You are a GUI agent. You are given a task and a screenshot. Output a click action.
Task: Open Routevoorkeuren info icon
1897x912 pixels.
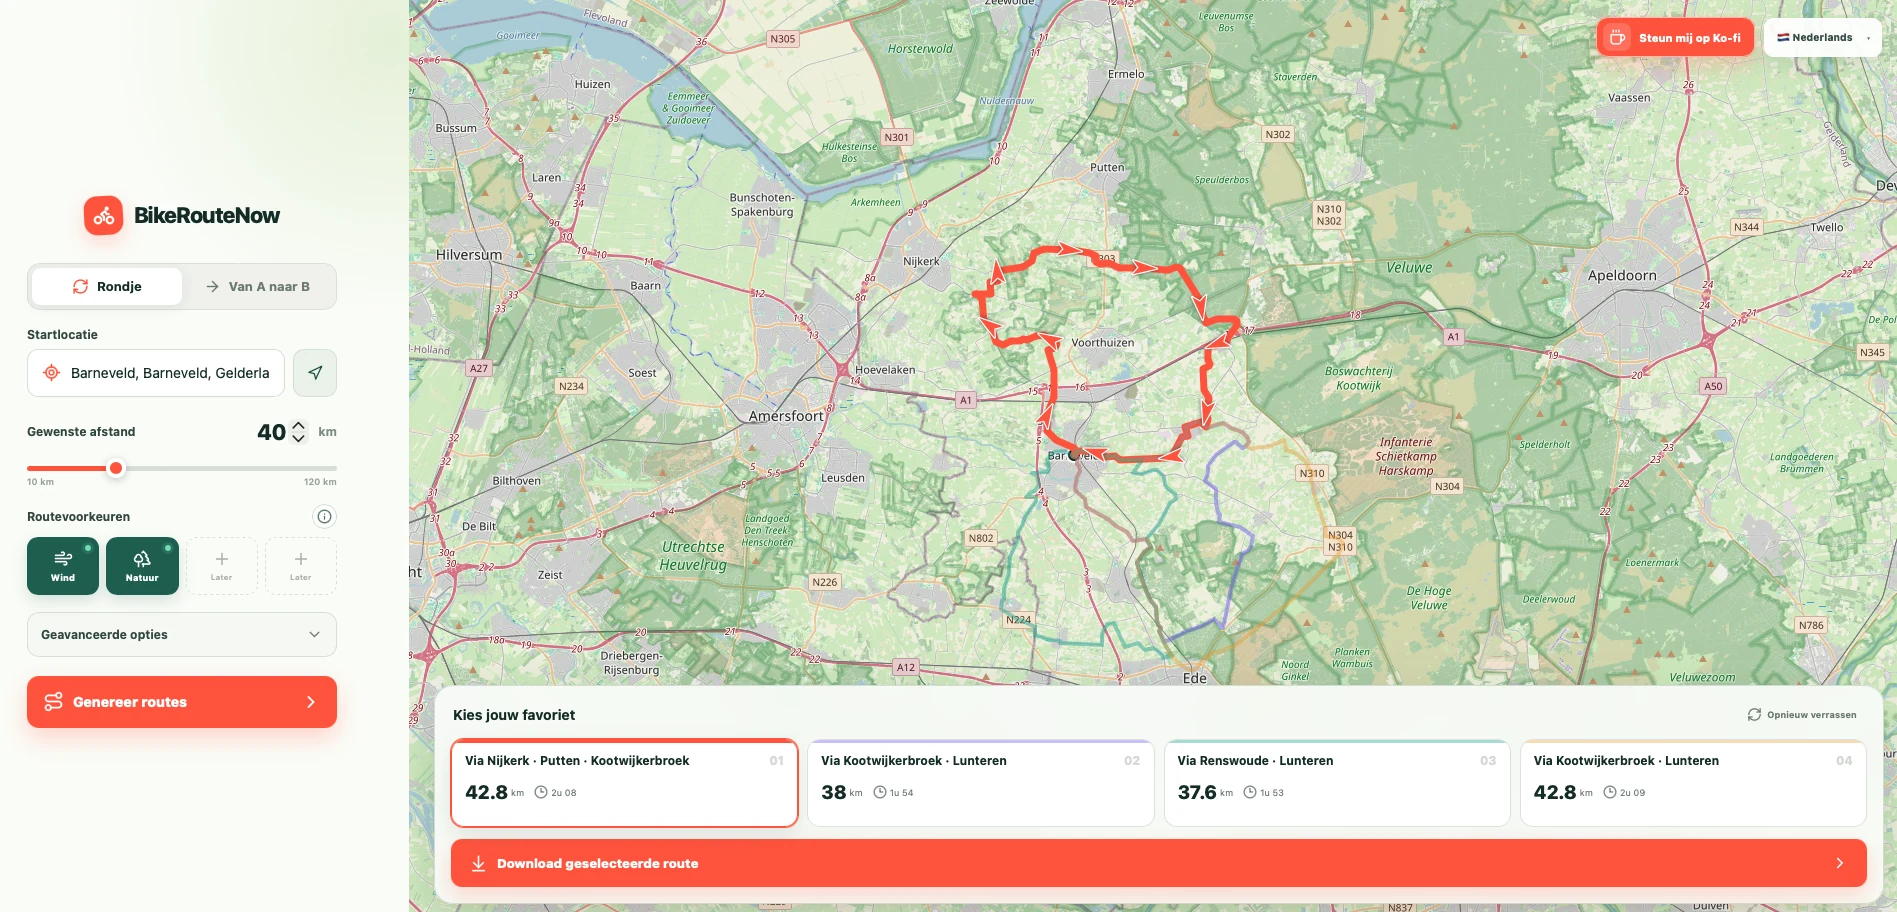(x=324, y=517)
